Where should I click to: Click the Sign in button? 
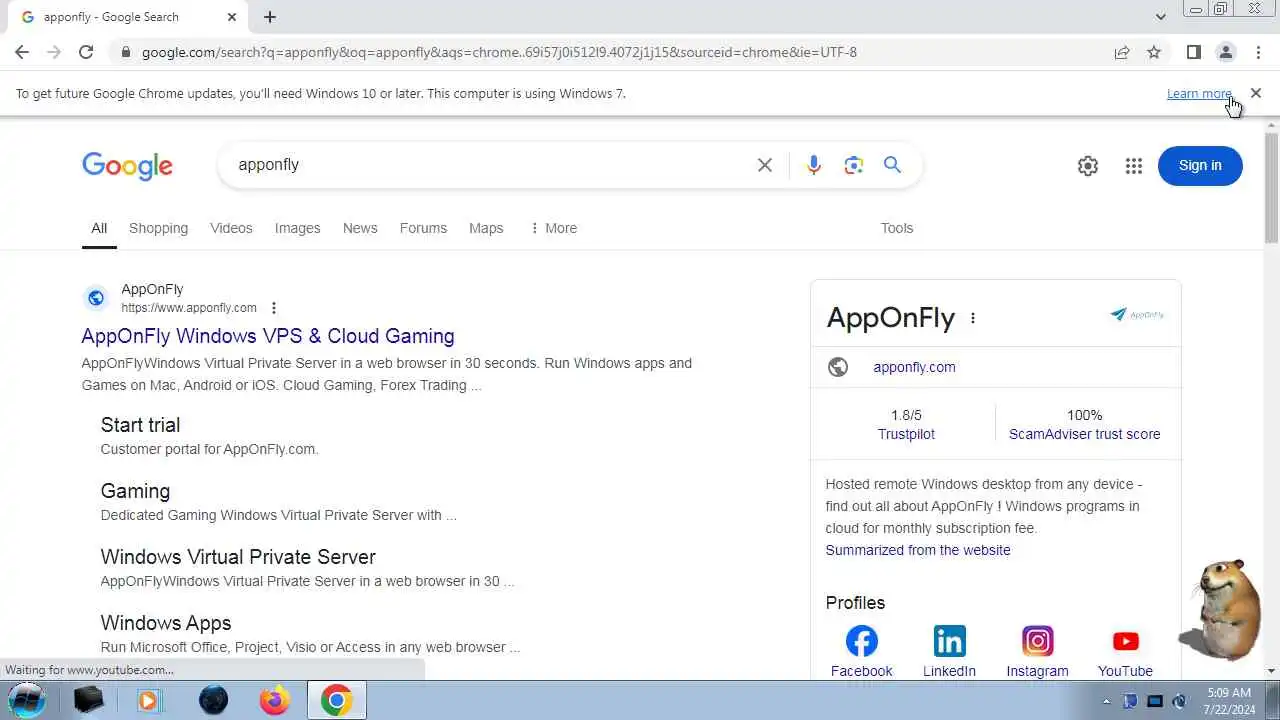click(x=1200, y=166)
